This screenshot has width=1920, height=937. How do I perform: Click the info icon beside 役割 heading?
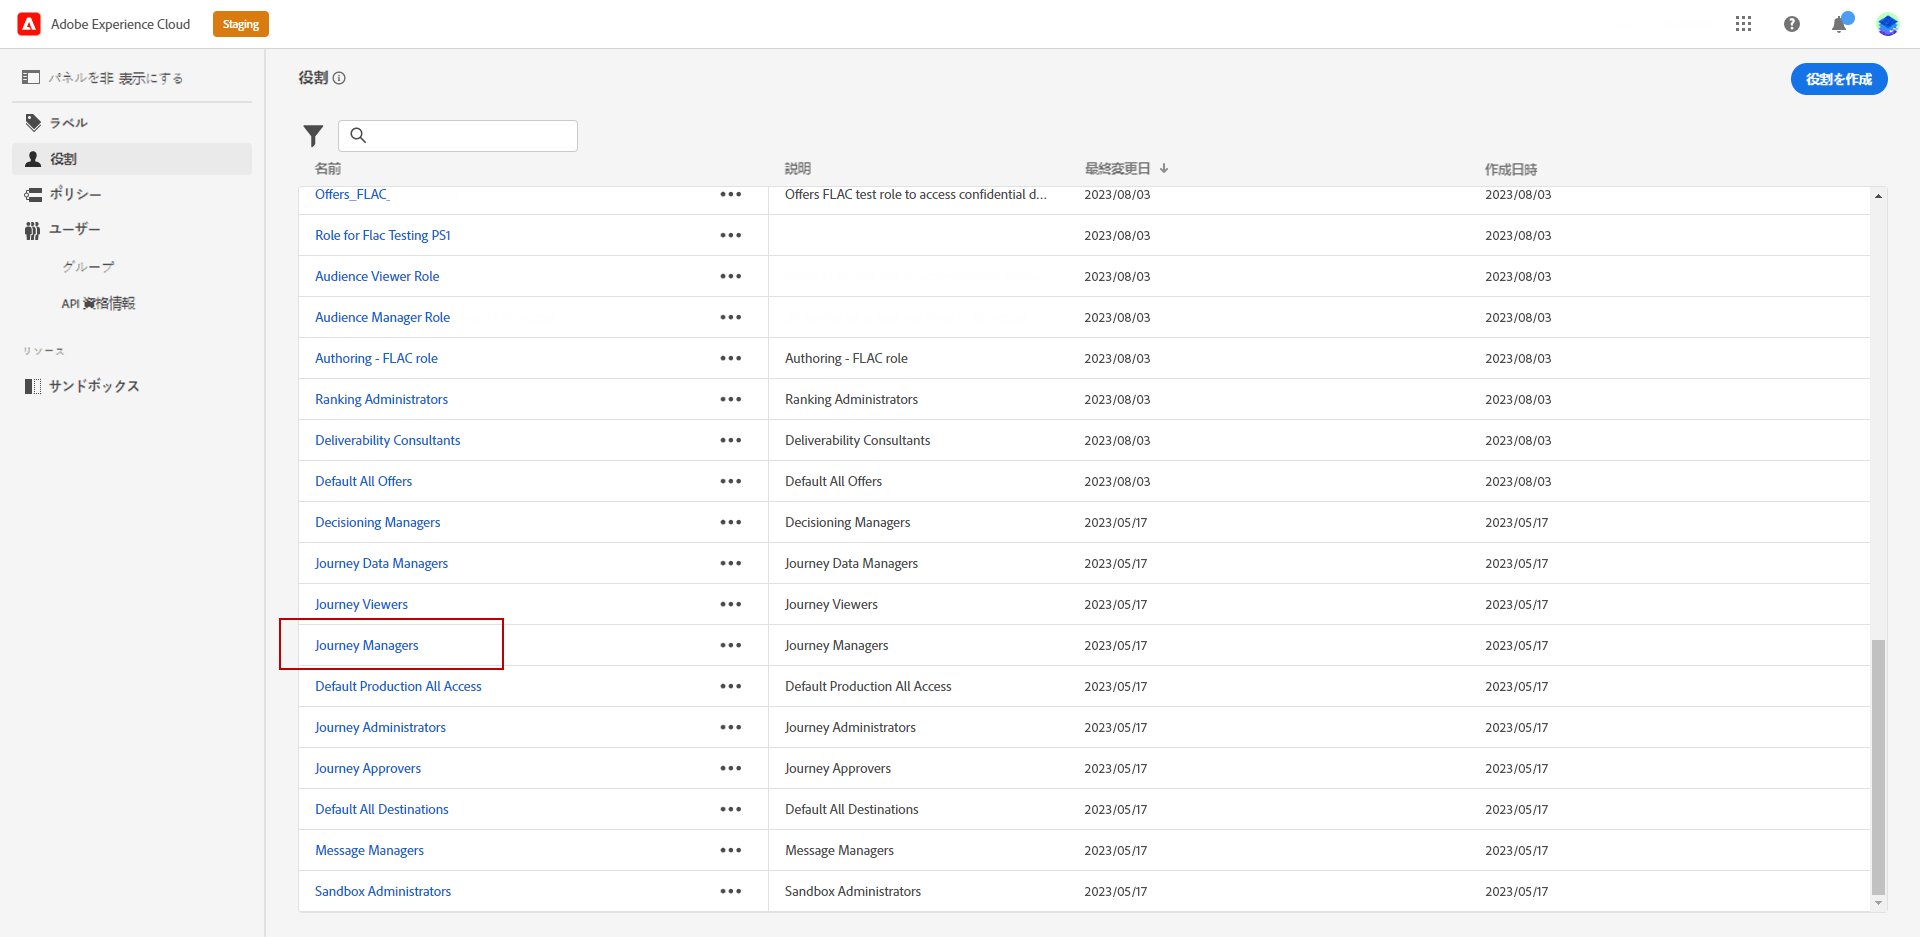(339, 78)
